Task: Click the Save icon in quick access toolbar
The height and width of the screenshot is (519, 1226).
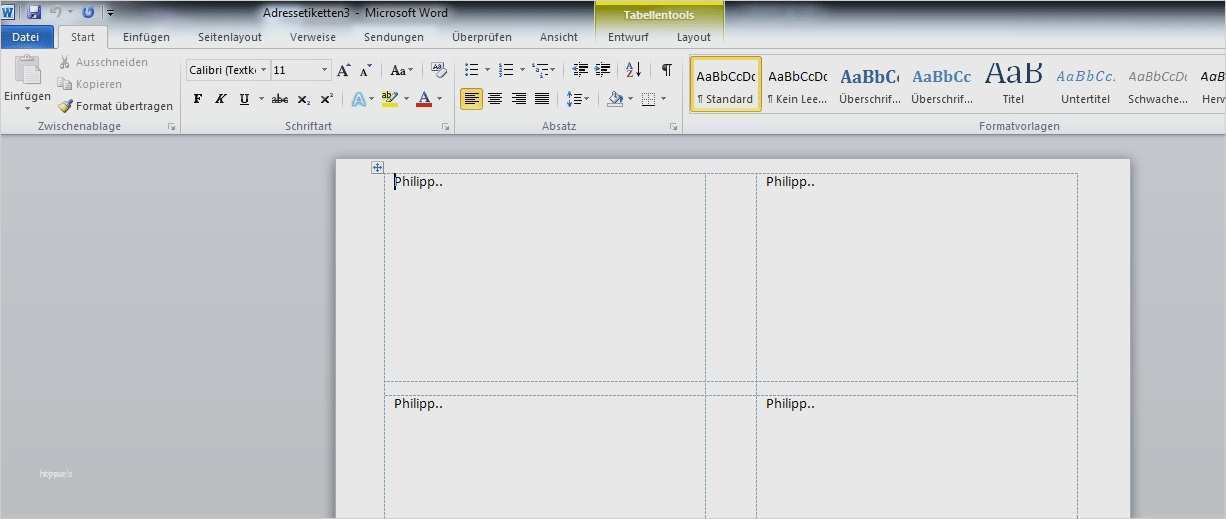Action: click(x=34, y=12)
